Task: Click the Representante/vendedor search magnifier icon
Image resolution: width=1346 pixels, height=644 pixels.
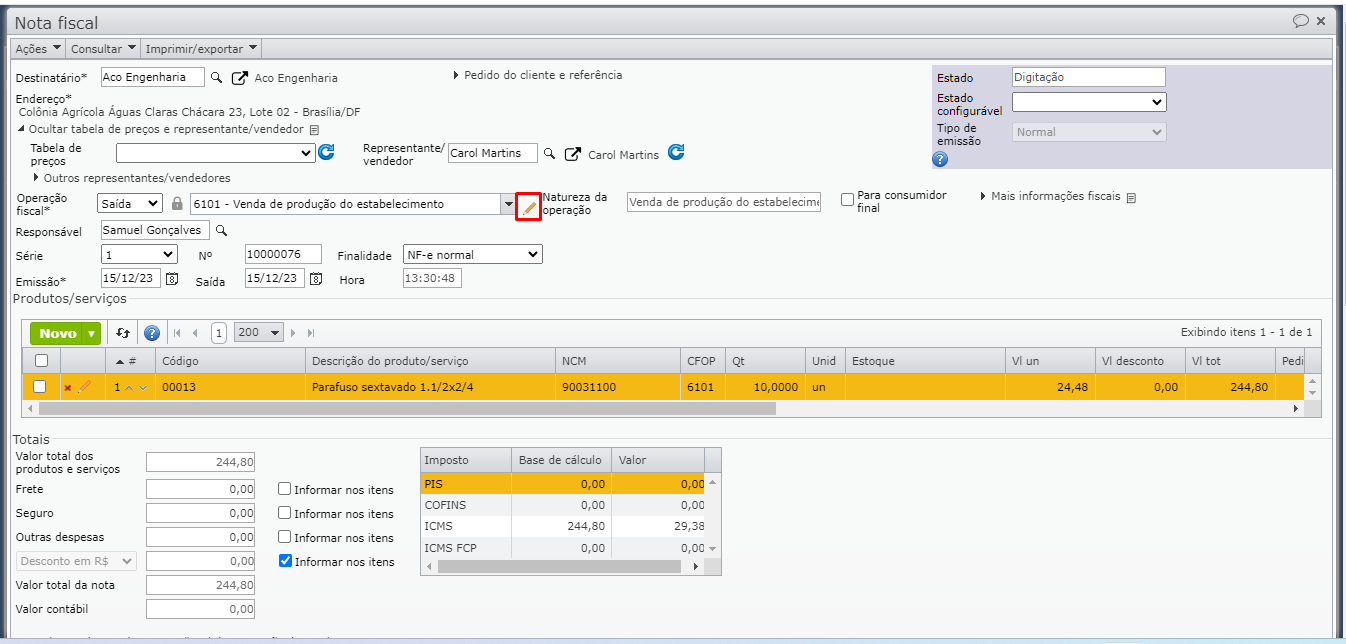Action: 548,154
